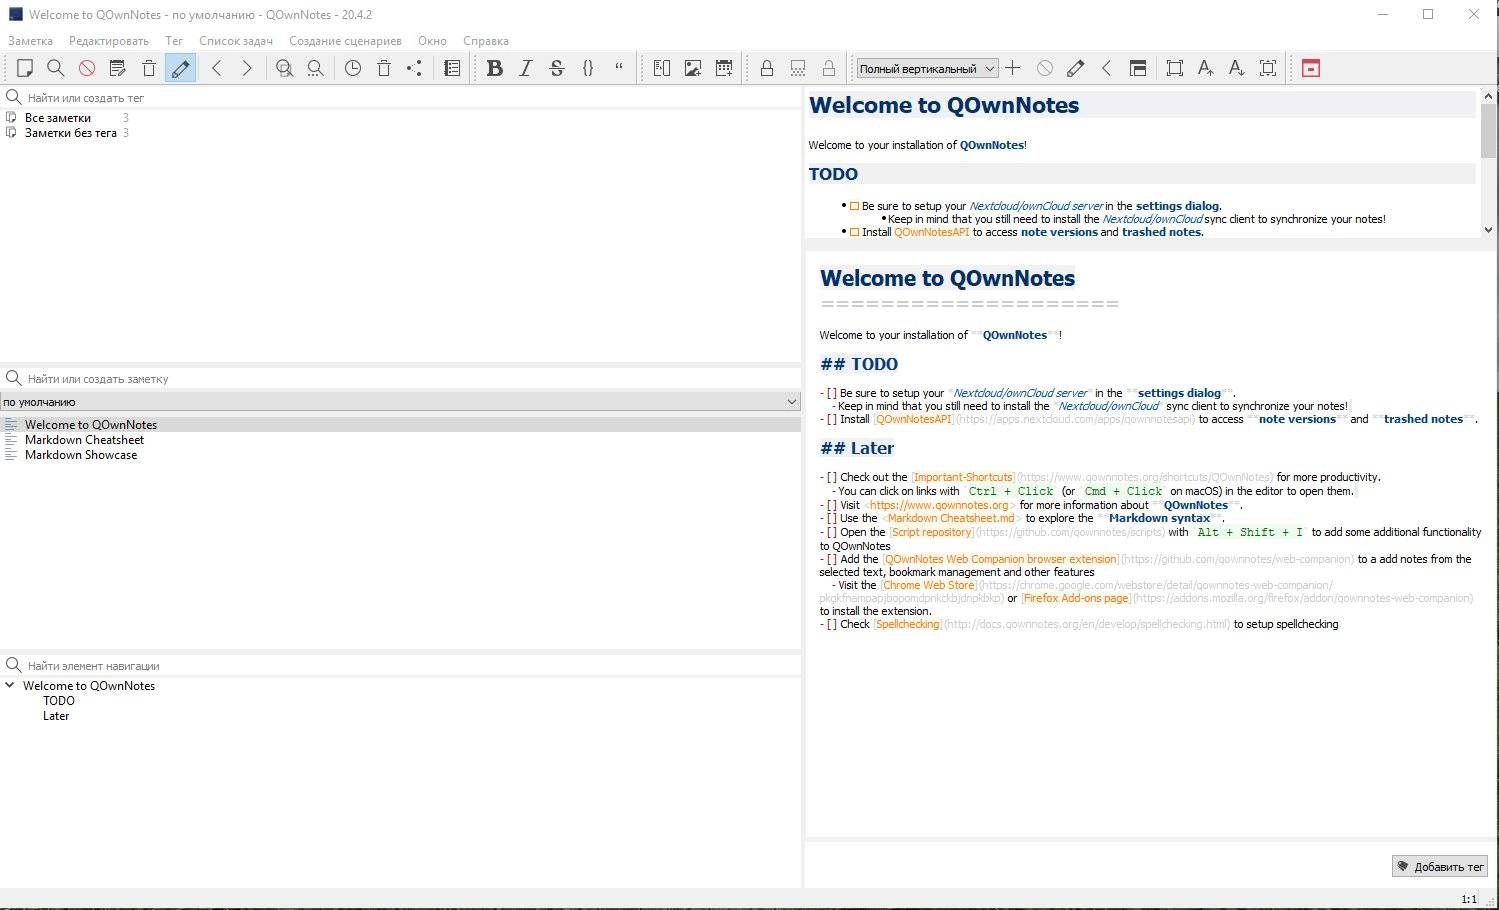This screenshot has height=910, width=1499.
Task: Open the Список задач menu
Action: pyautogui.click(x=236, y=41)
